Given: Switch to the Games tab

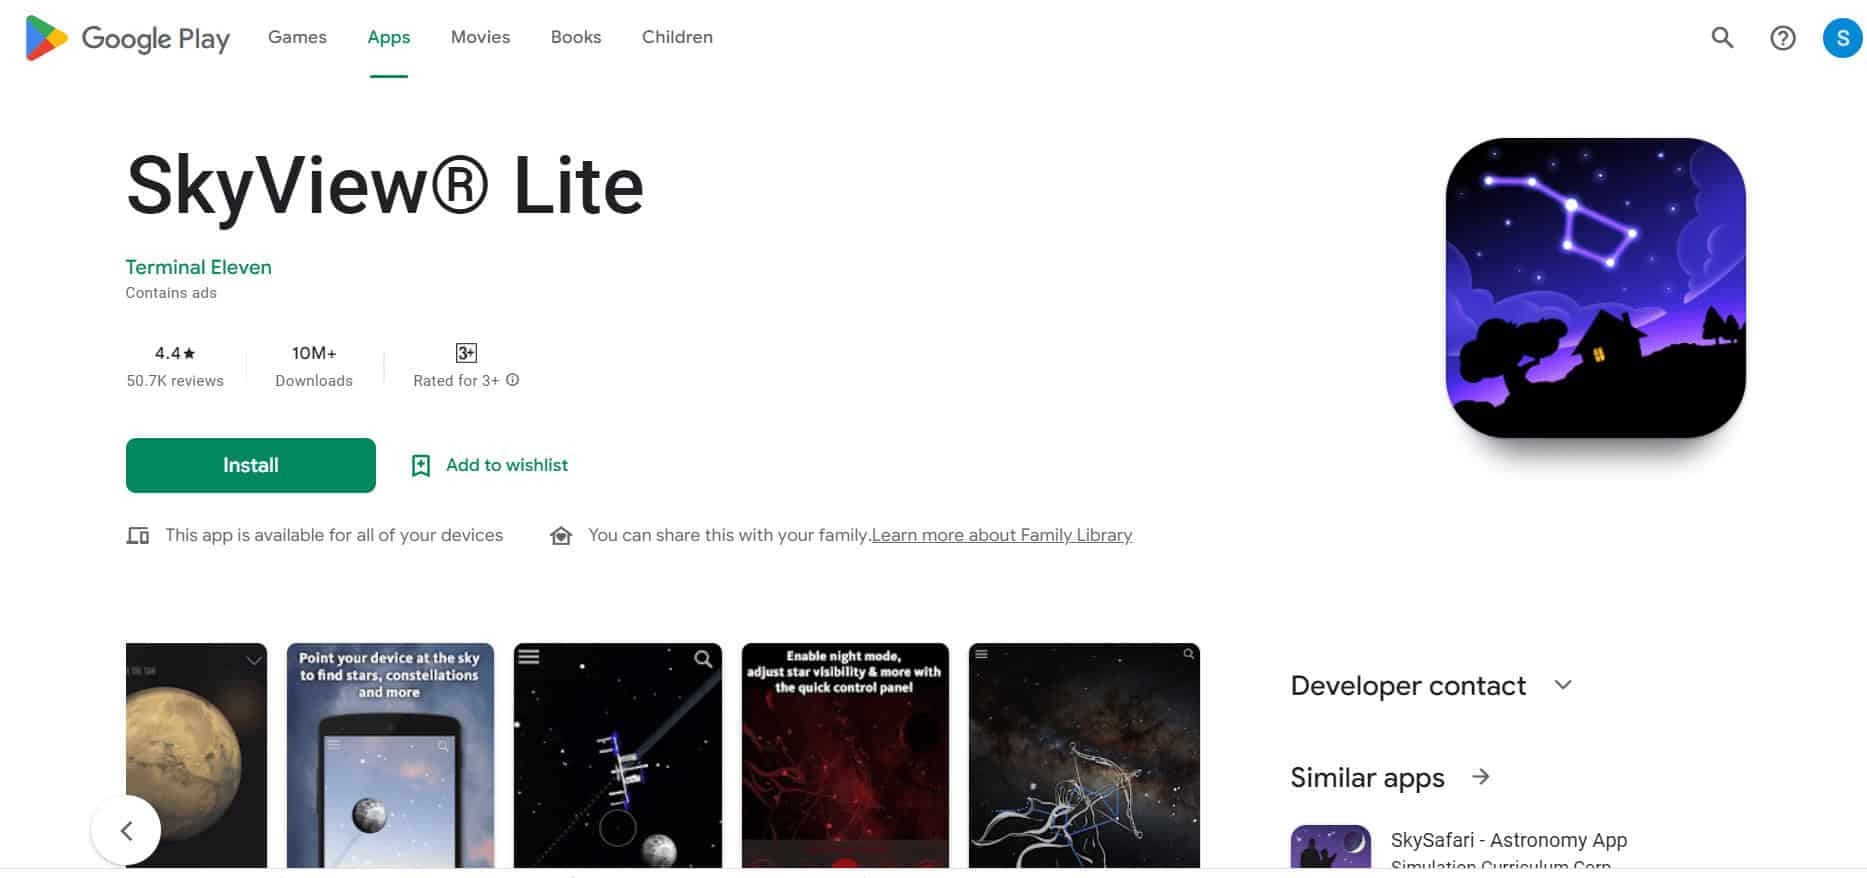Looking at the screenshot, I should (297, 37).
